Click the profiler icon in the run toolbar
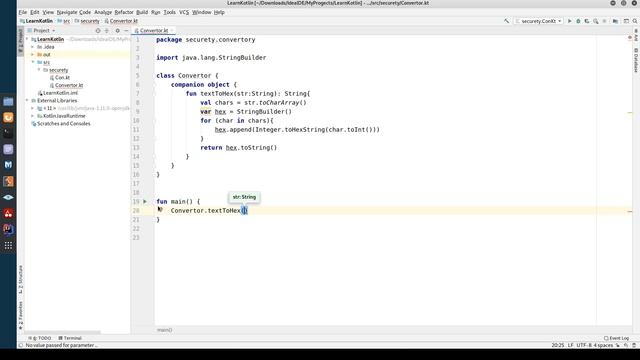 click(x=596, y=21)
